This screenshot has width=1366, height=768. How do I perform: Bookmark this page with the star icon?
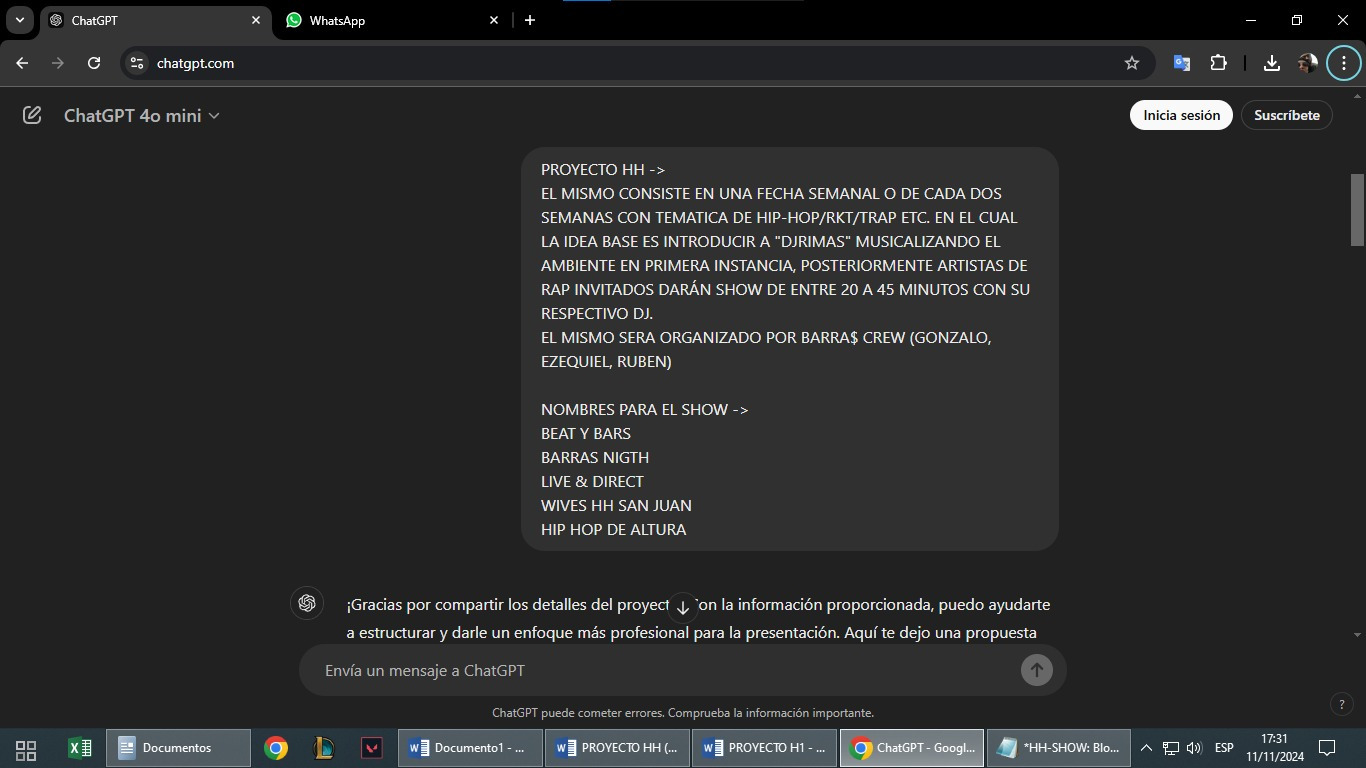(x=1132, y=63)
